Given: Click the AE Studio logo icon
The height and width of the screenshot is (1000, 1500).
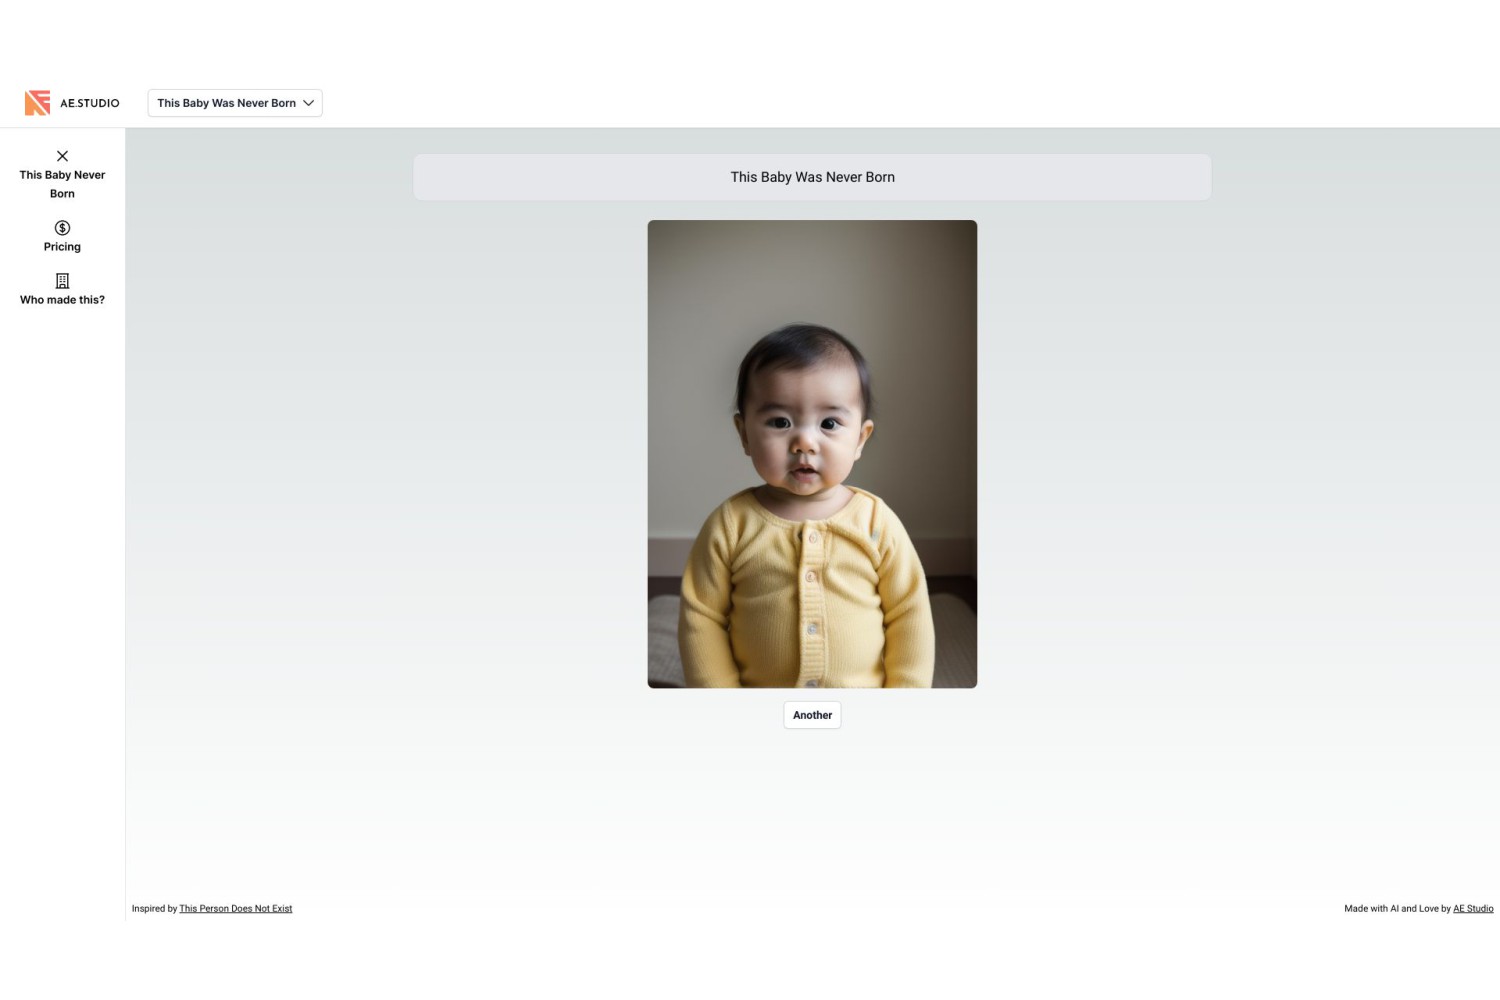Looking at the screenshot, I should point(37,103).
